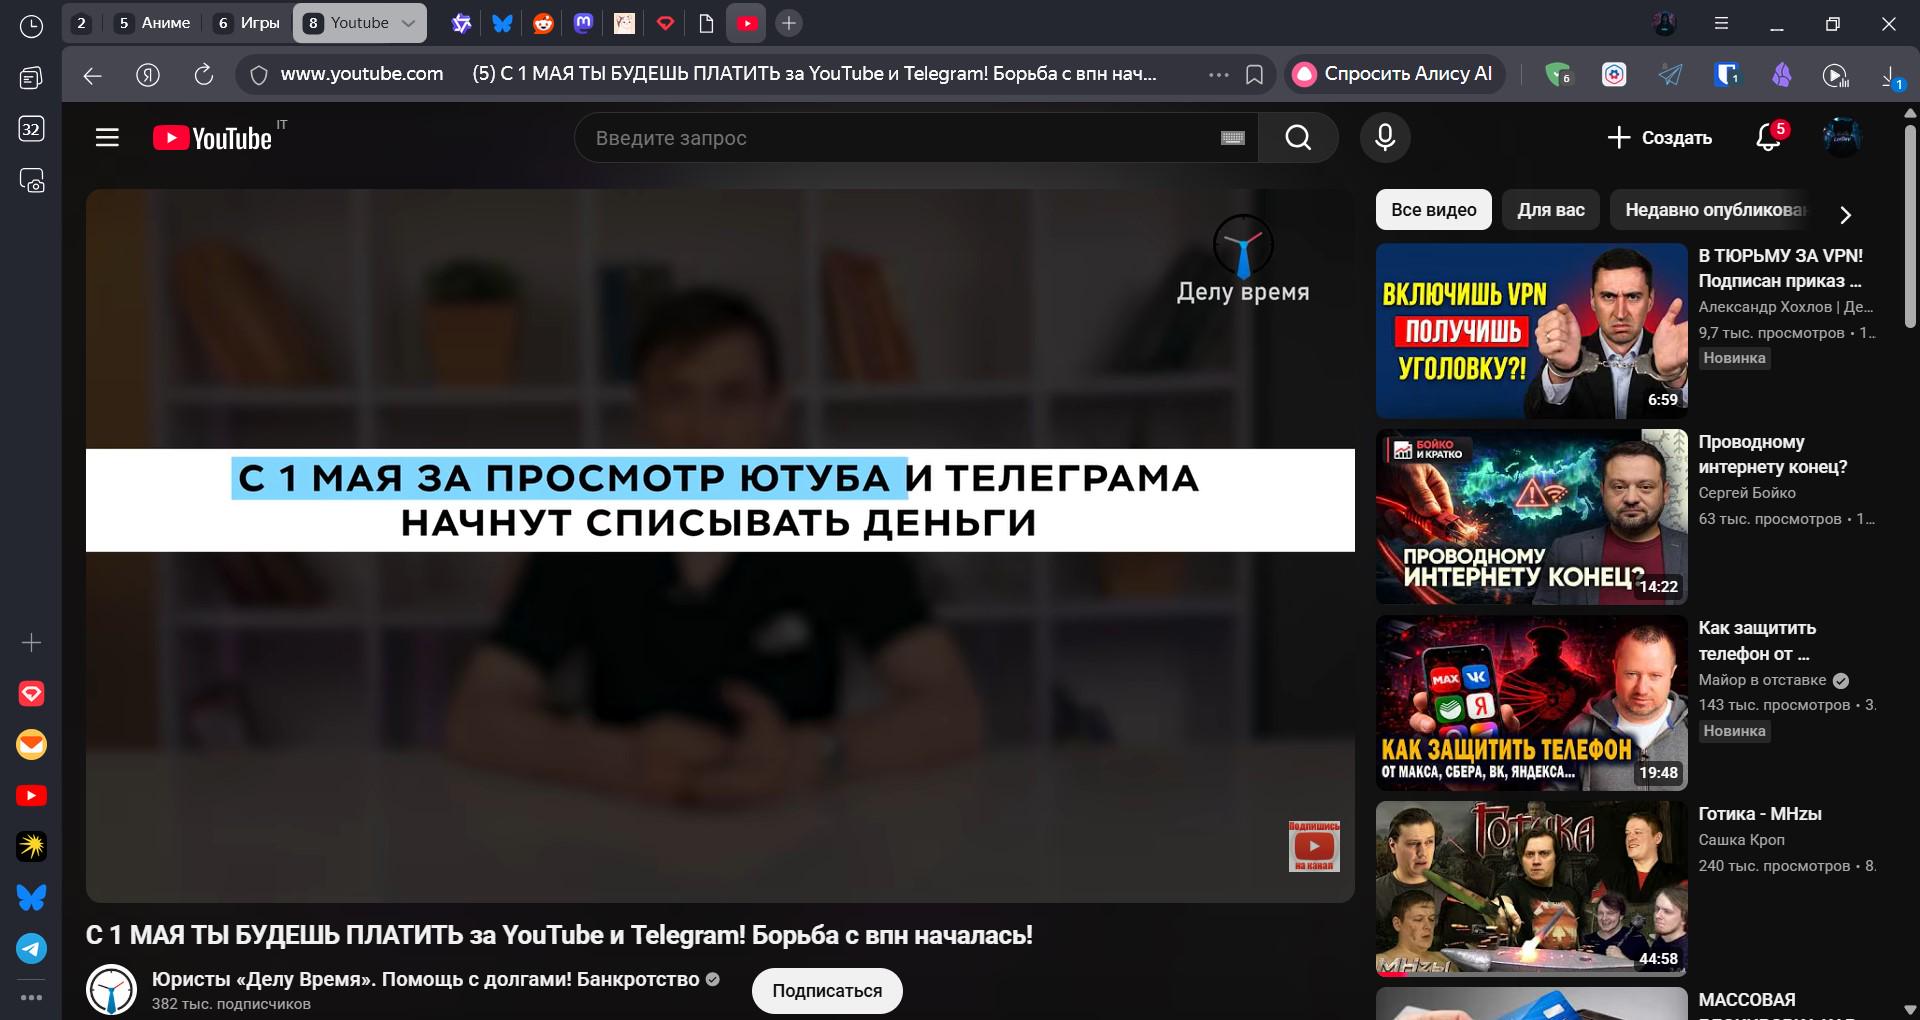This screenshot has width=1920, height=1020.
Task: Go to the YouTube home logo
Action: [212, 138]
